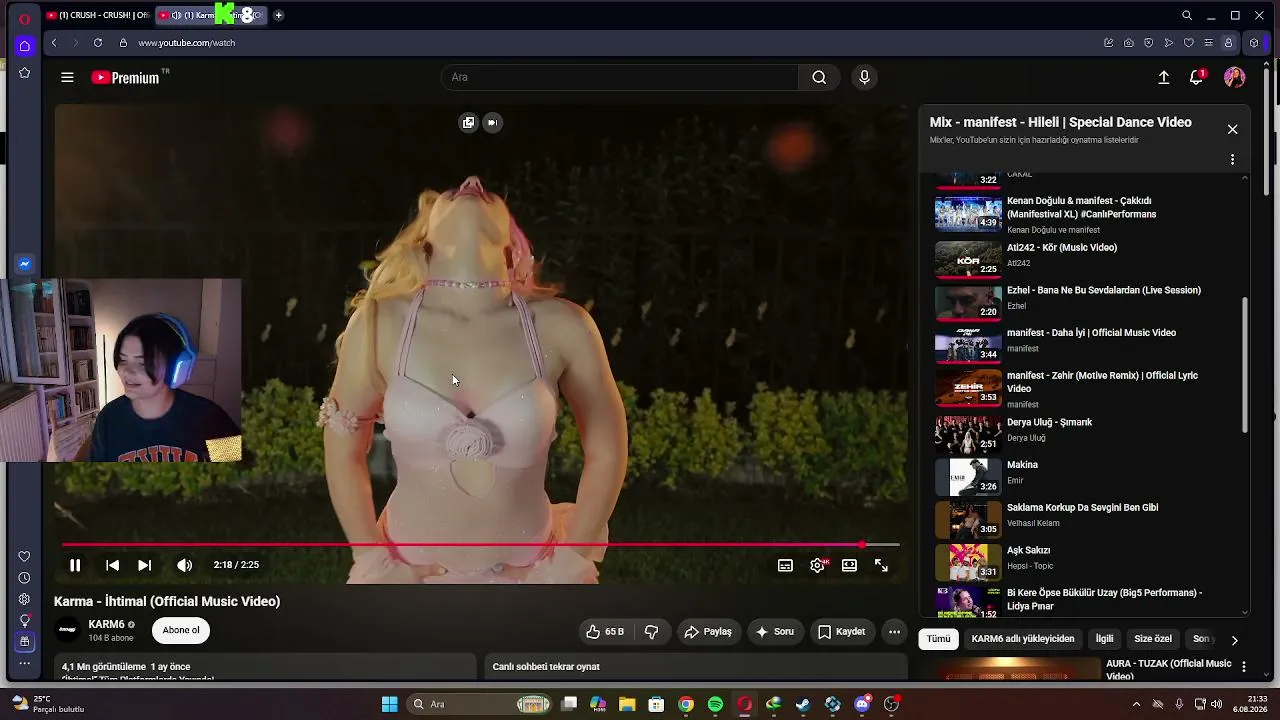Play Aşk Sakızı thumbnail in playlist

968,563
